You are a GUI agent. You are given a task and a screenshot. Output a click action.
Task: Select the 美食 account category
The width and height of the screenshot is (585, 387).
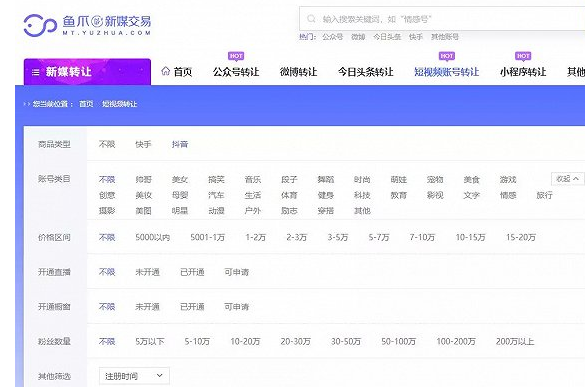472,179
